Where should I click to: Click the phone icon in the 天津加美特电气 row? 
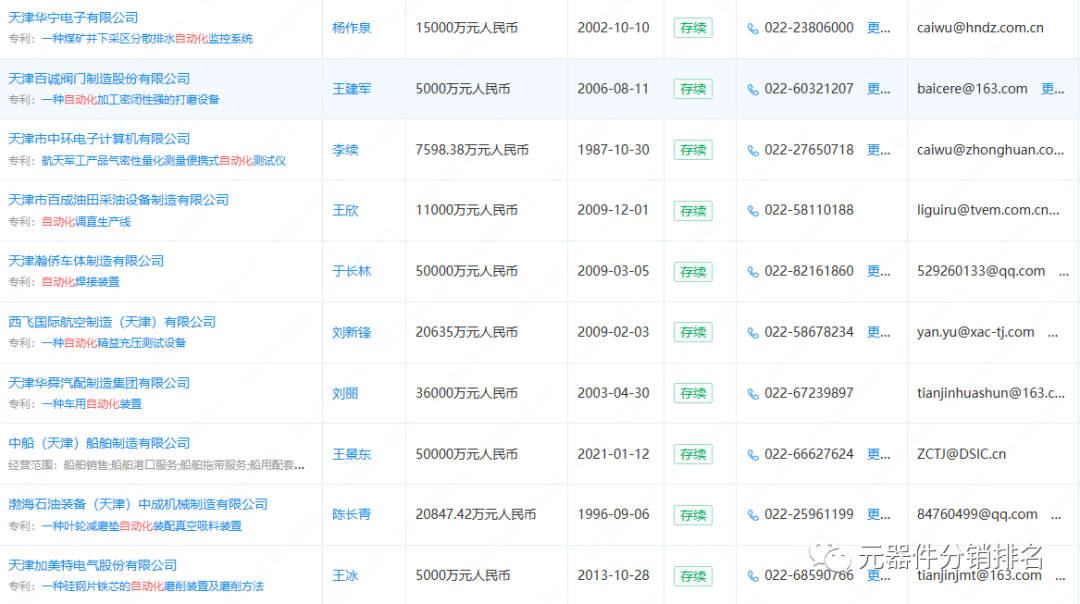tap(753, 576)
